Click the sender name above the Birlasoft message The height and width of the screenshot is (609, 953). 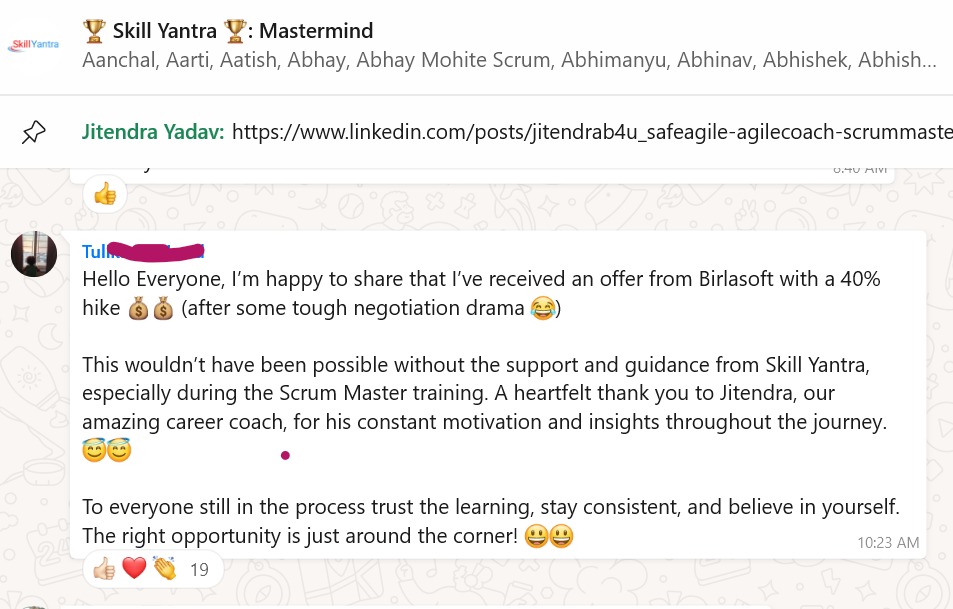[143, 251]
